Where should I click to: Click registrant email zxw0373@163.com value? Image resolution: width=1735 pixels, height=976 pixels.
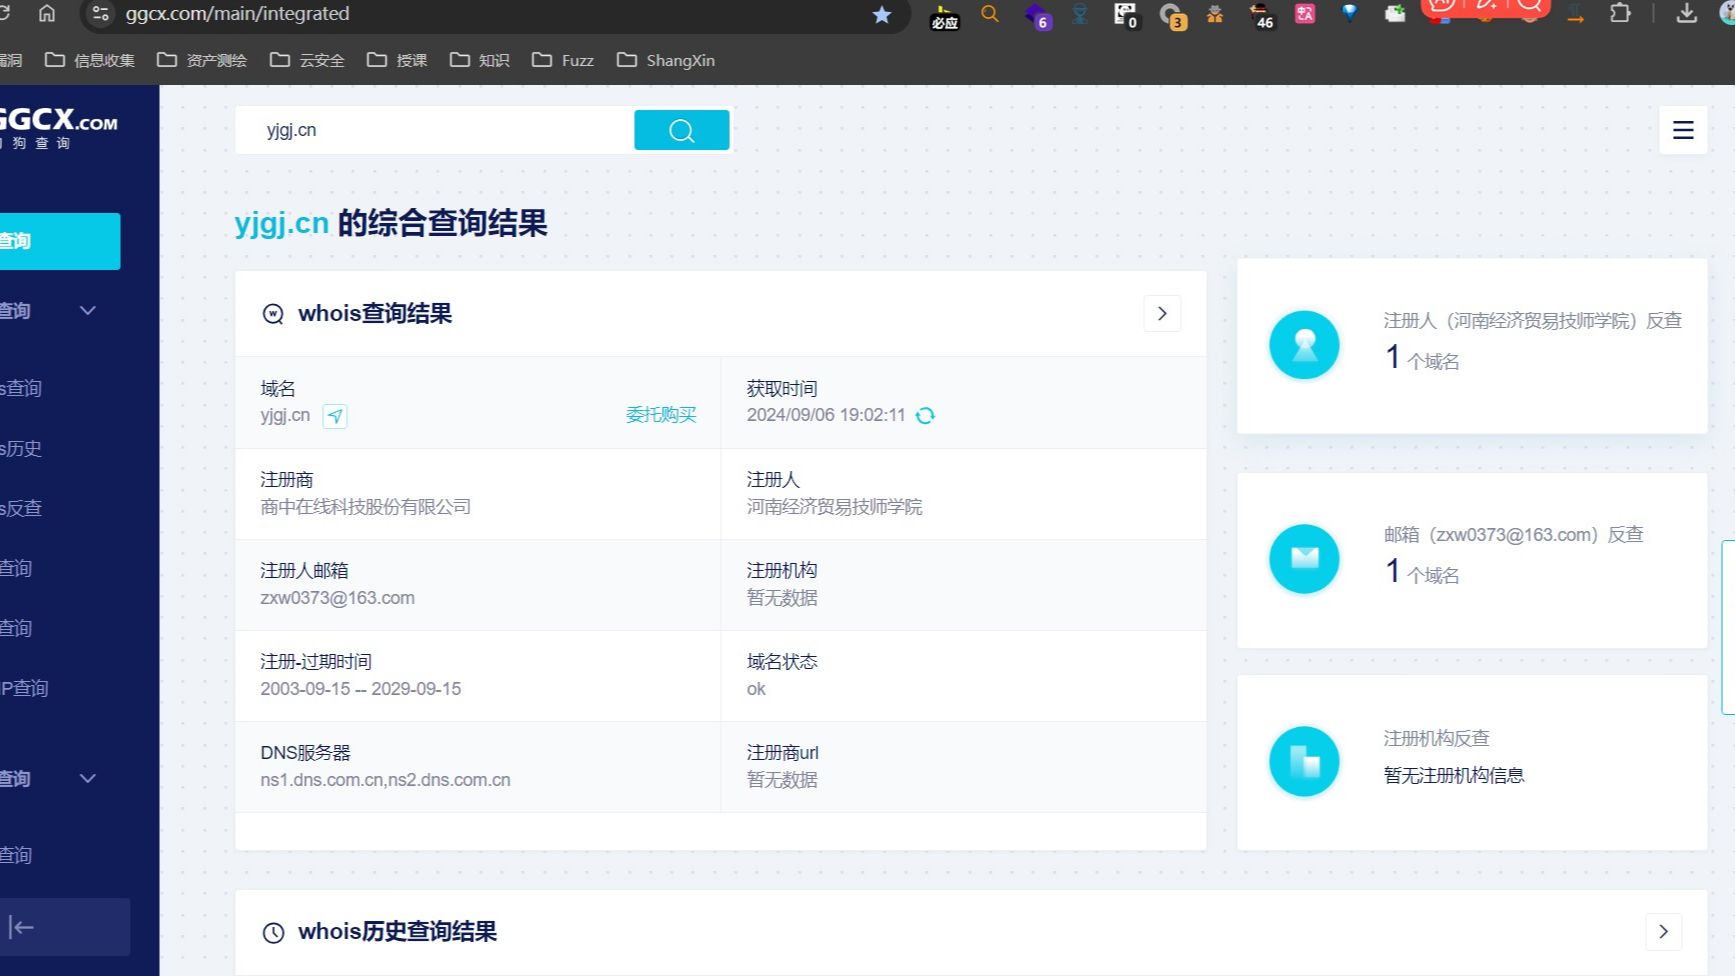pyautogui.click(x=337, y=598)
